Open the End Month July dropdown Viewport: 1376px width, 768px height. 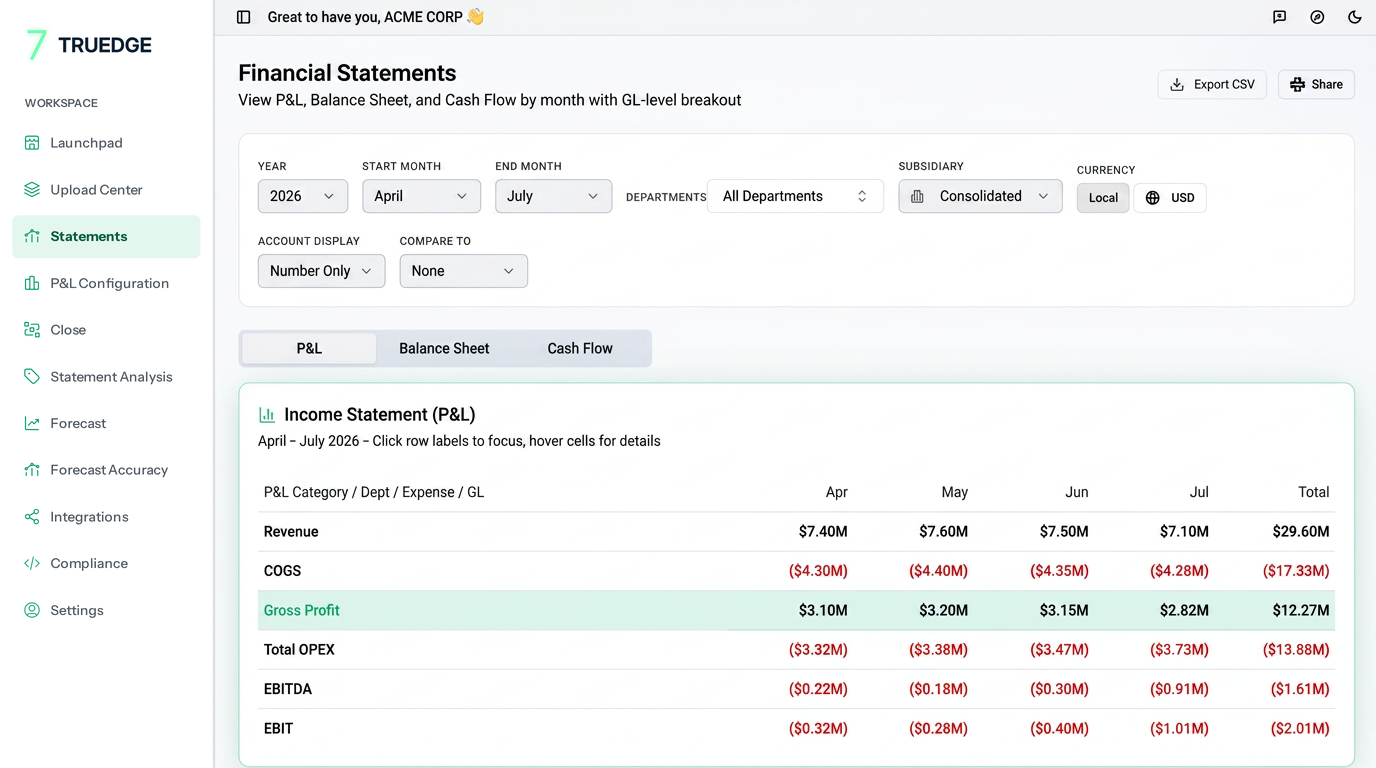coord(553,196)
